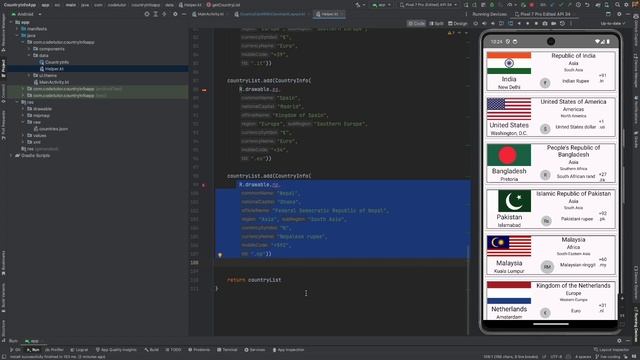Switch to Helper.kt editor tab
Image resolution: width=640 pixels, height=360 pixels.
pos(329,14)
